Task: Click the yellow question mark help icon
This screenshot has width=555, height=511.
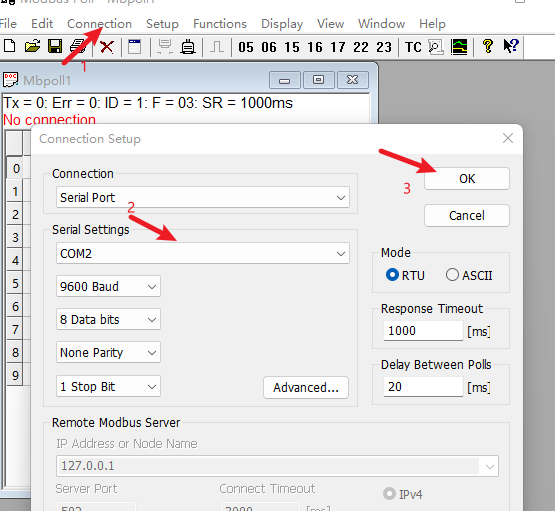Action: [488, 46]
